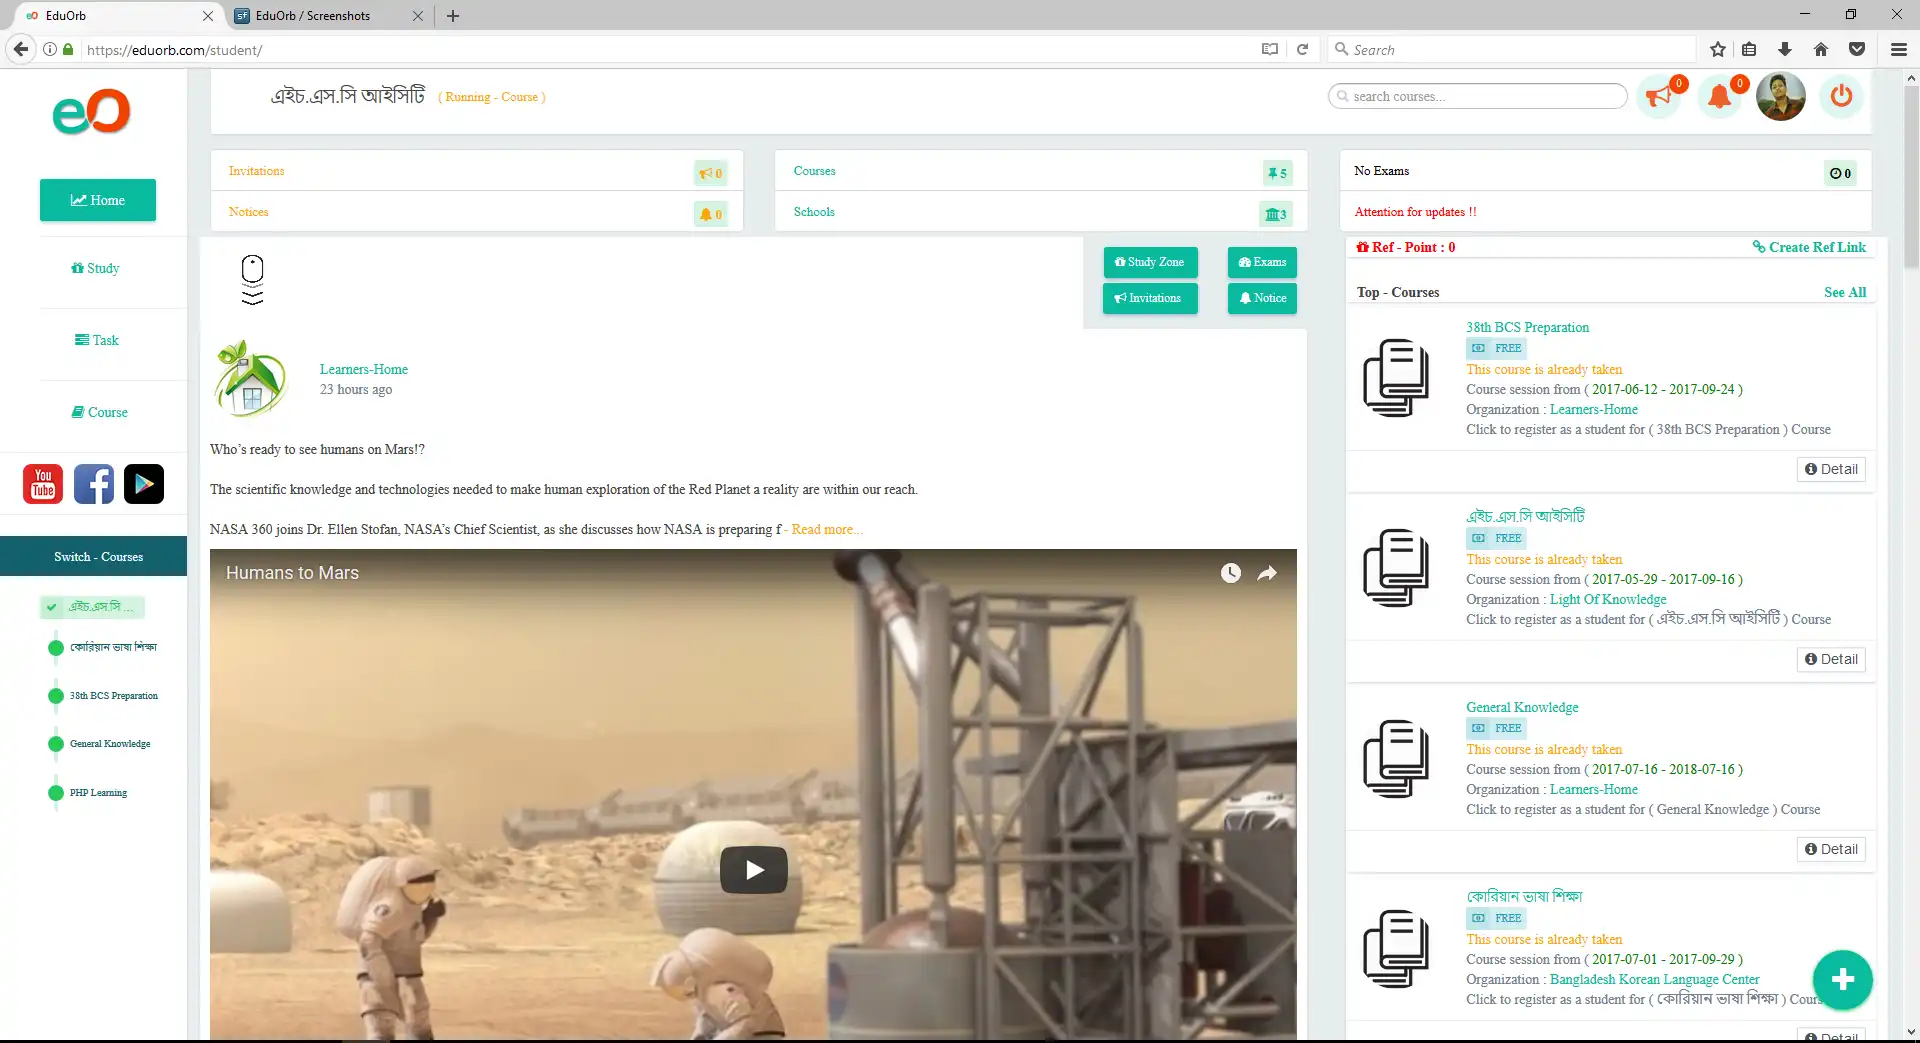The width and height of the screenshot is (1920, 1043).
Task: Open the browser downloads arrow icon
Action: point(1785,49)
